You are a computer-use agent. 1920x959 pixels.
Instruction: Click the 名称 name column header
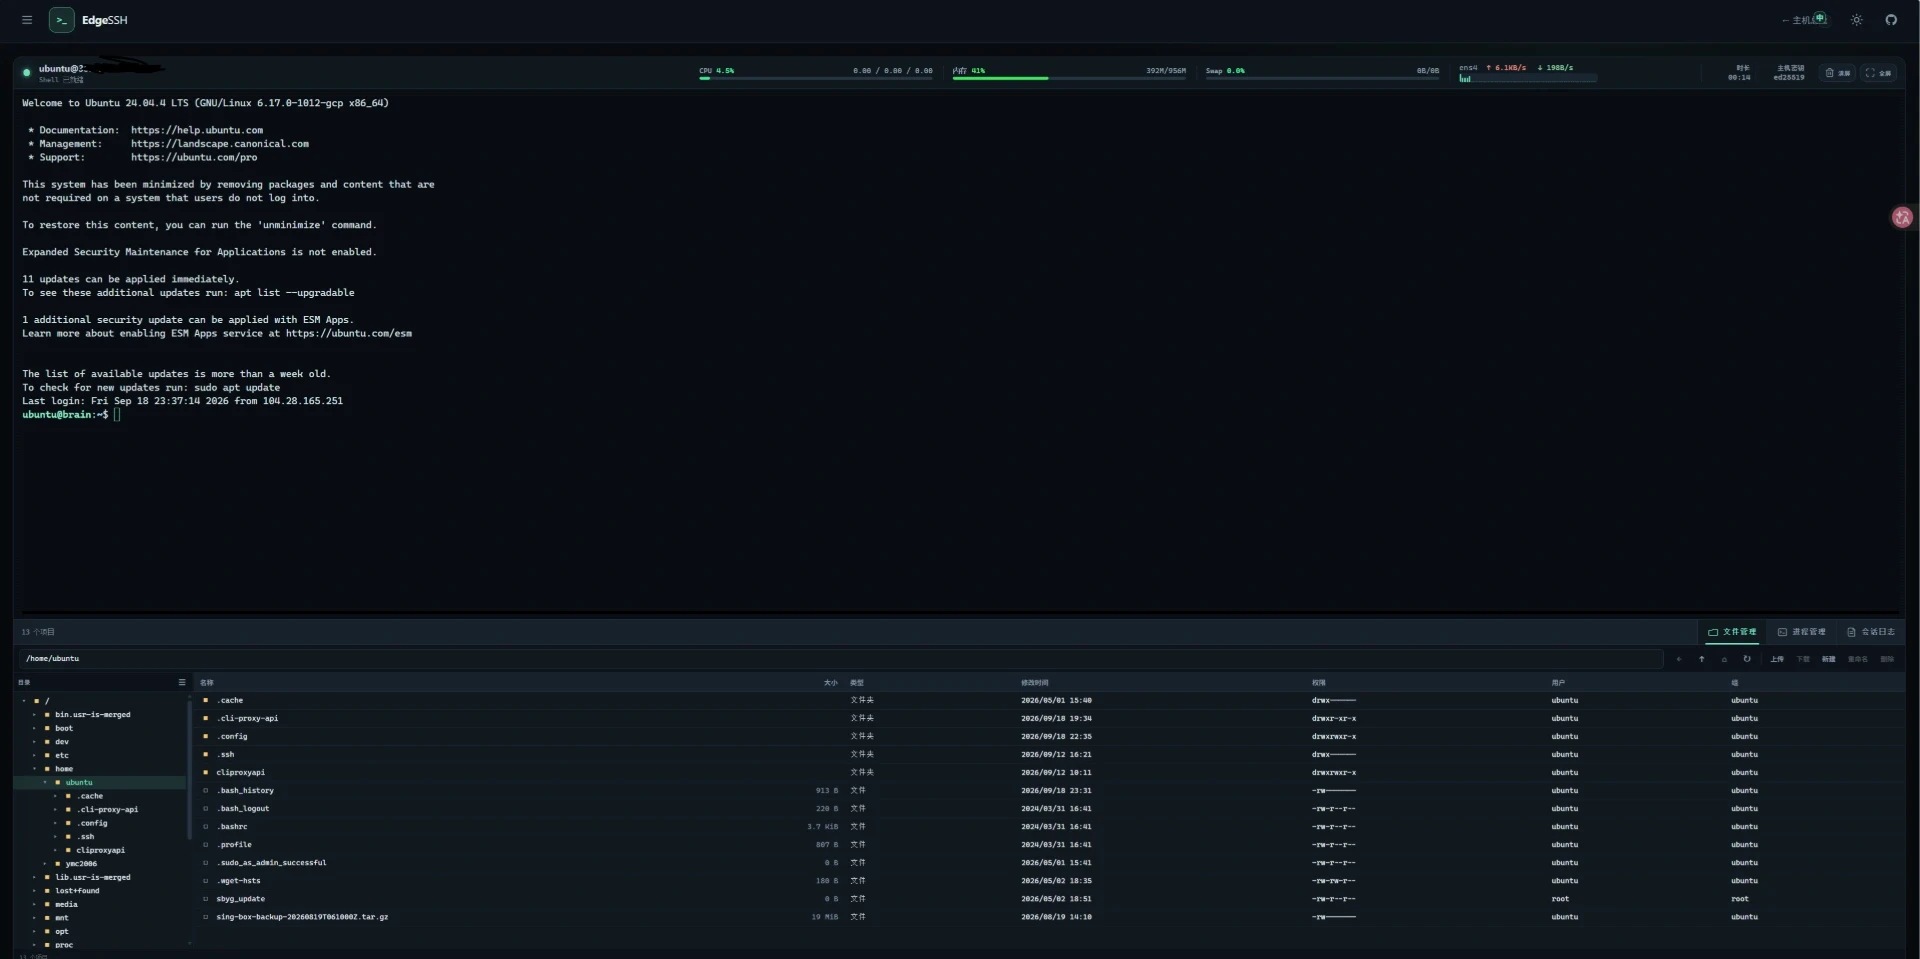207,682
